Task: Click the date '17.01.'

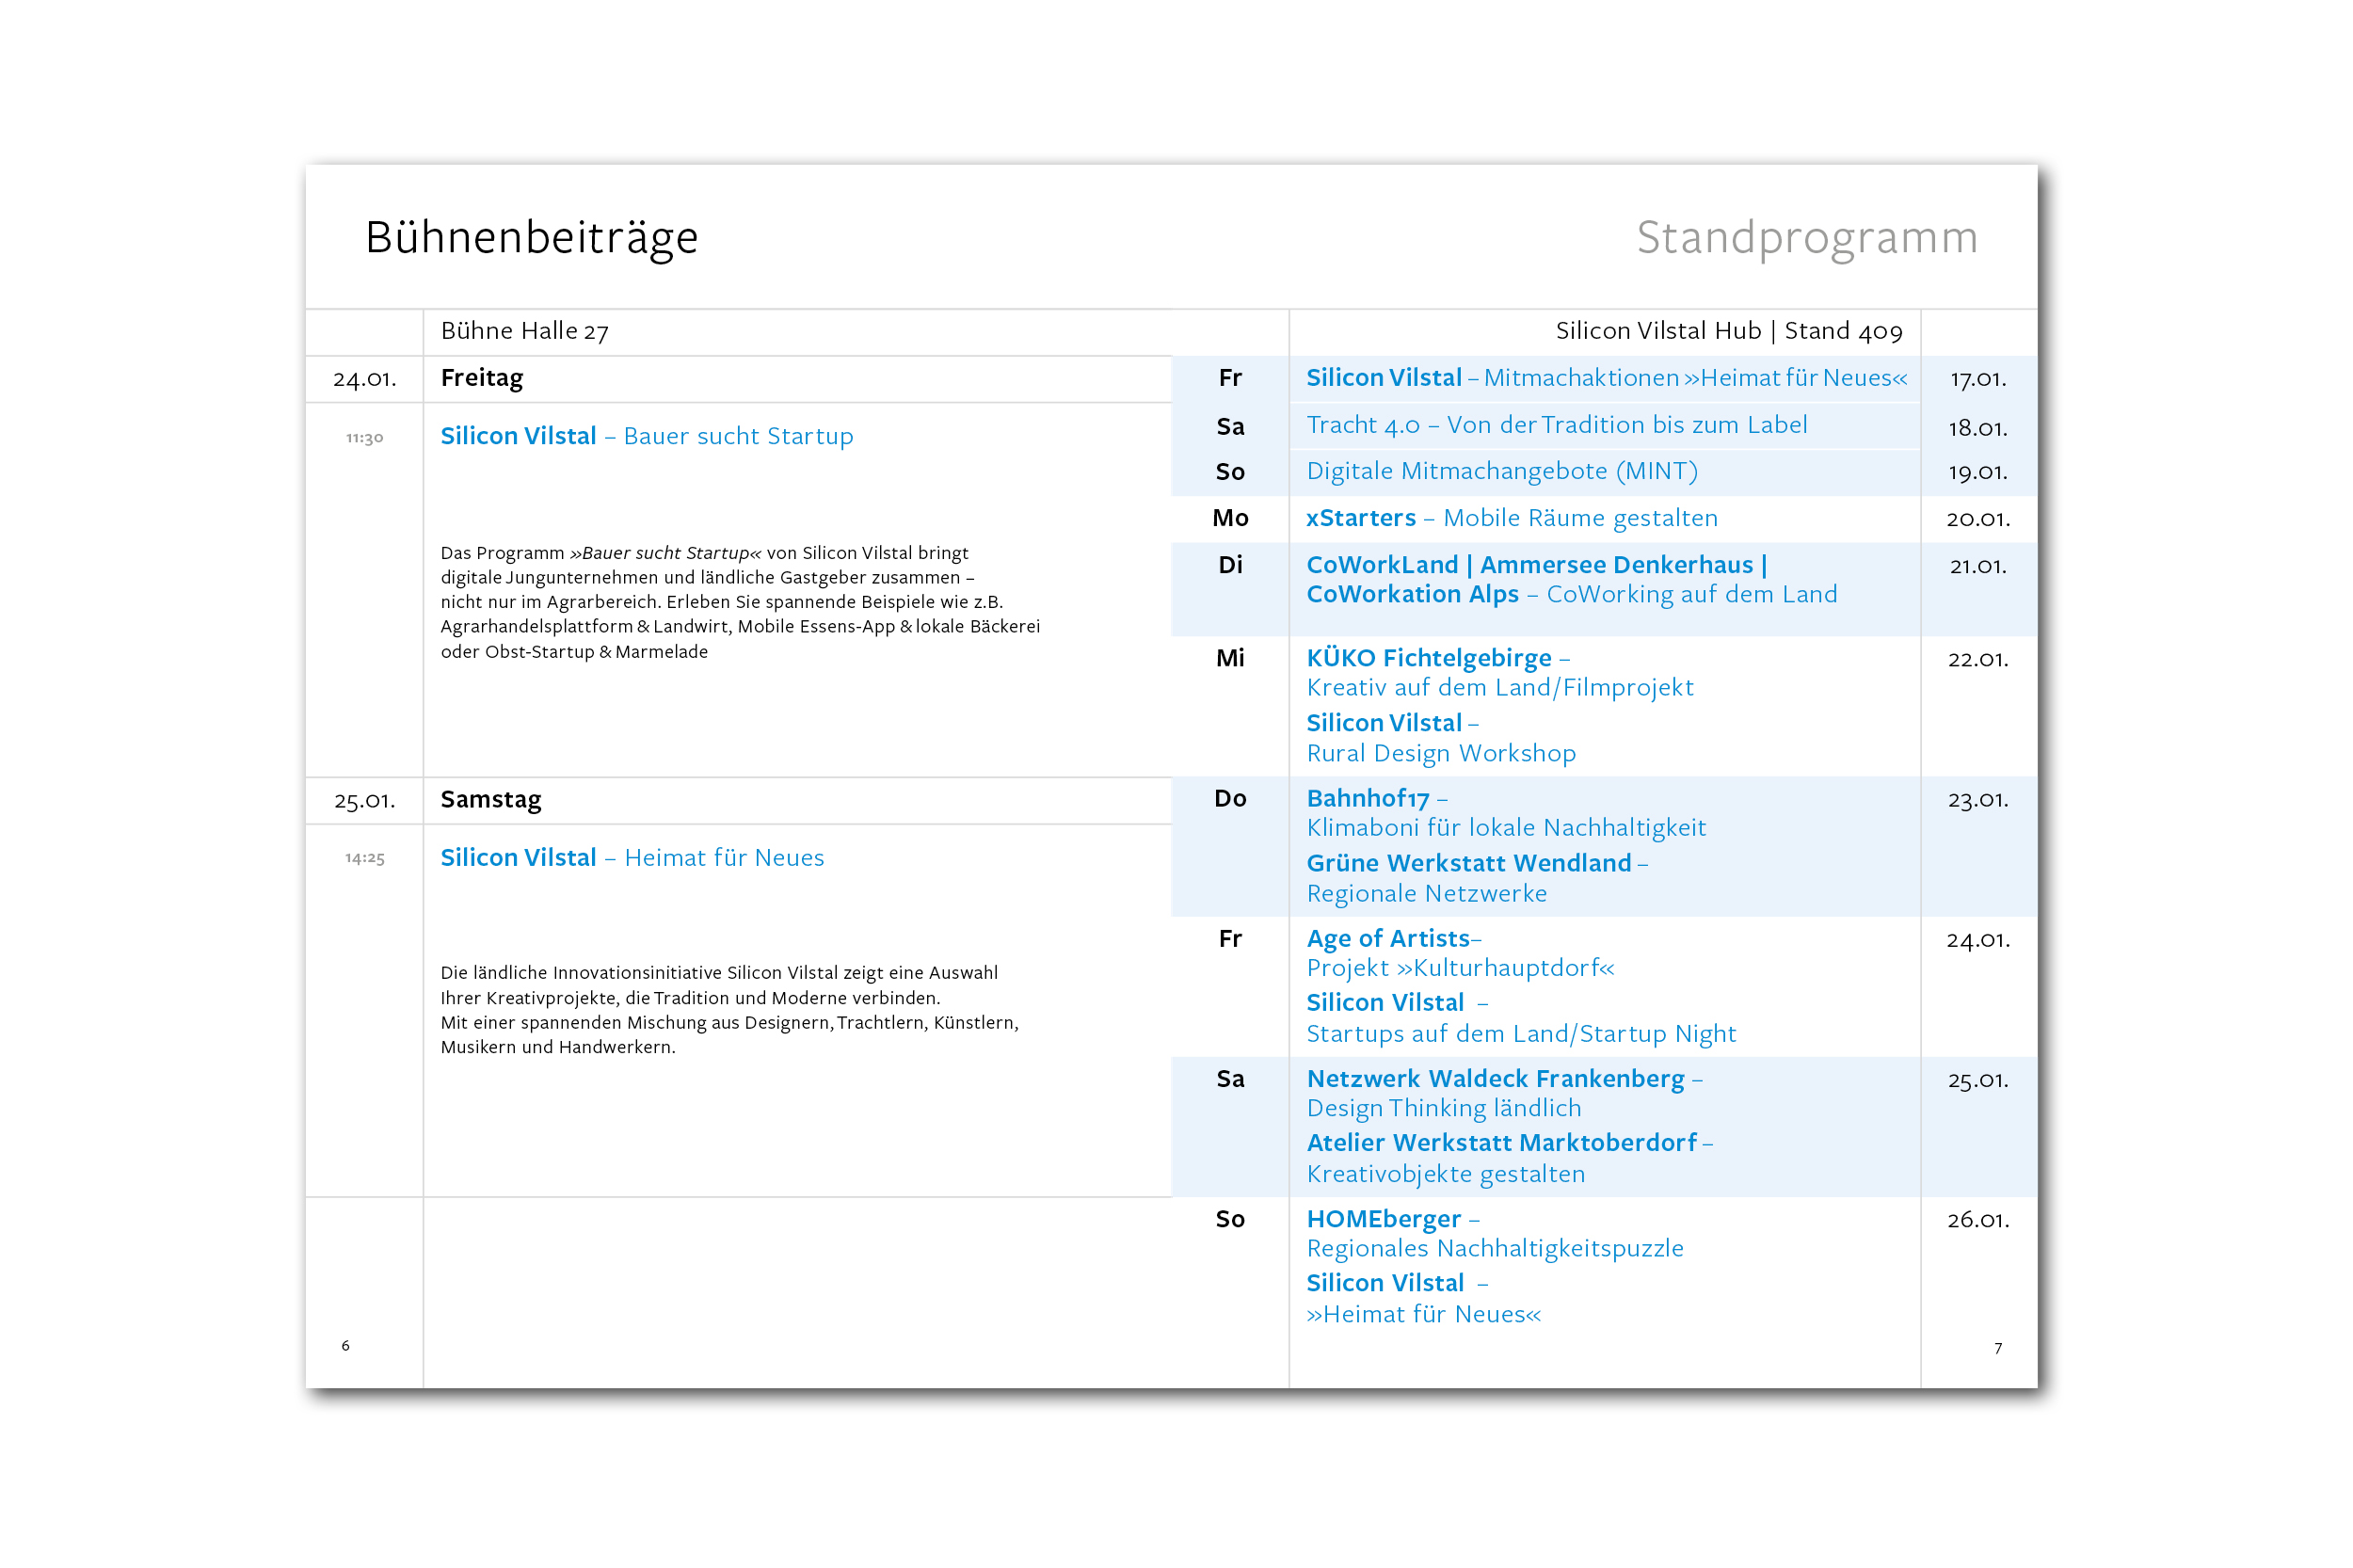Action: 1978,379
